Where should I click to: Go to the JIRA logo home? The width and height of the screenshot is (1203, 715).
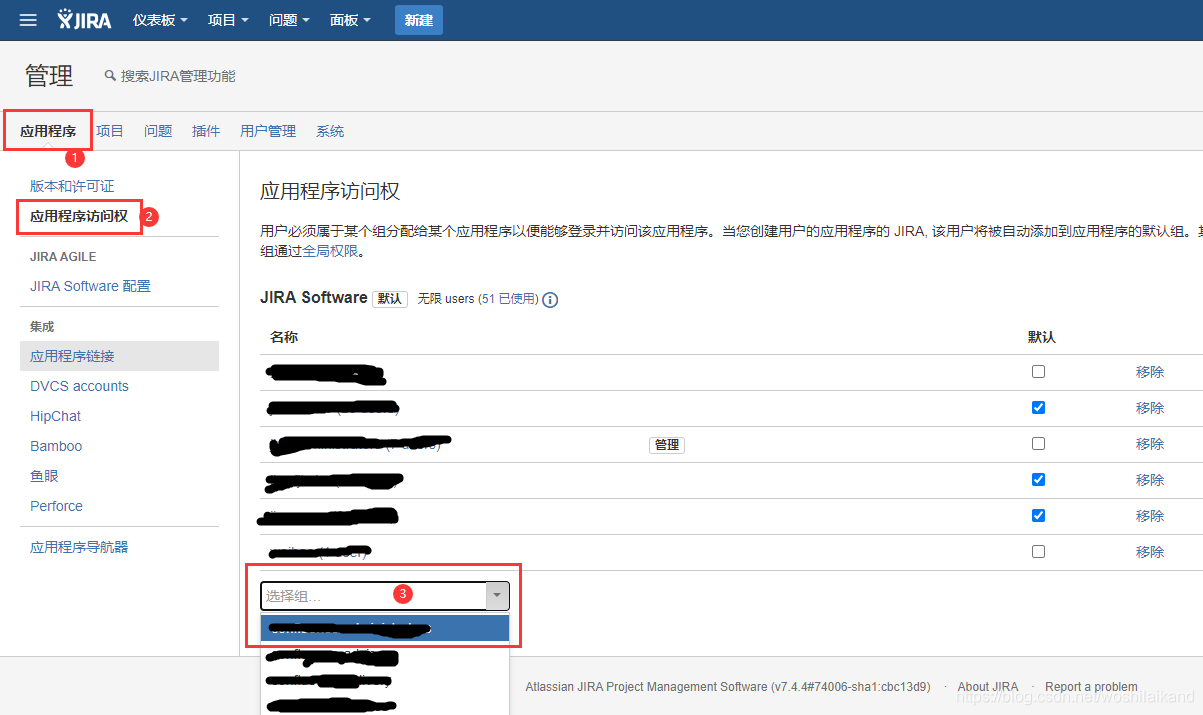84,20
